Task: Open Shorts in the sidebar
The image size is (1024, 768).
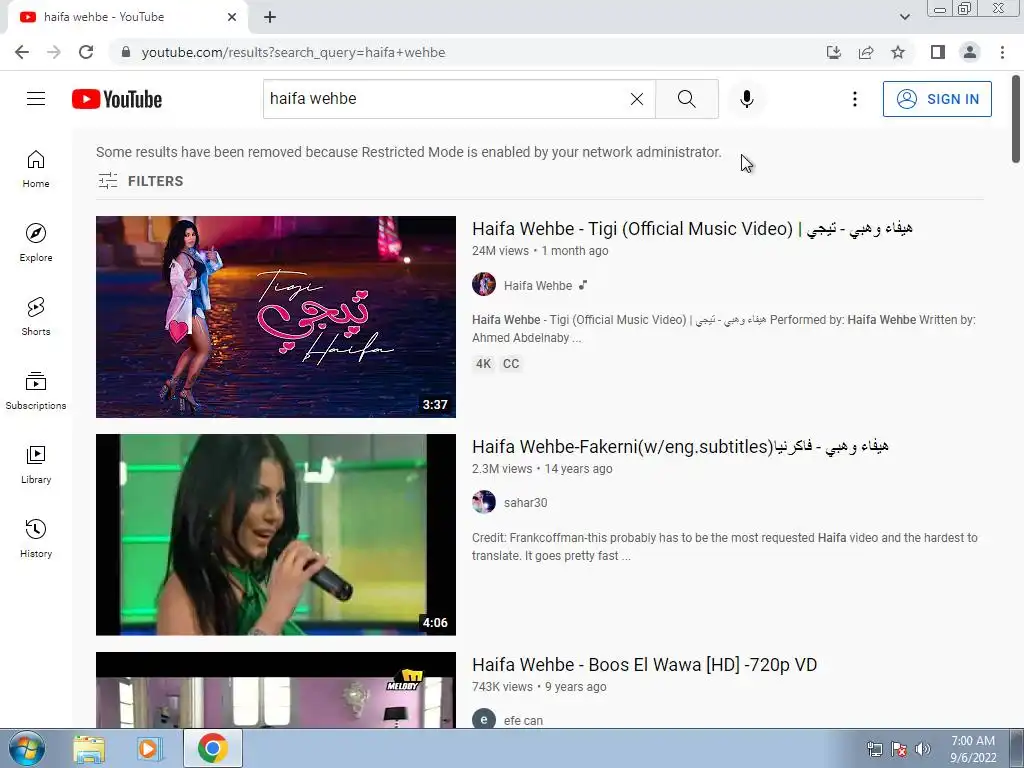Action: click(36, 317)
